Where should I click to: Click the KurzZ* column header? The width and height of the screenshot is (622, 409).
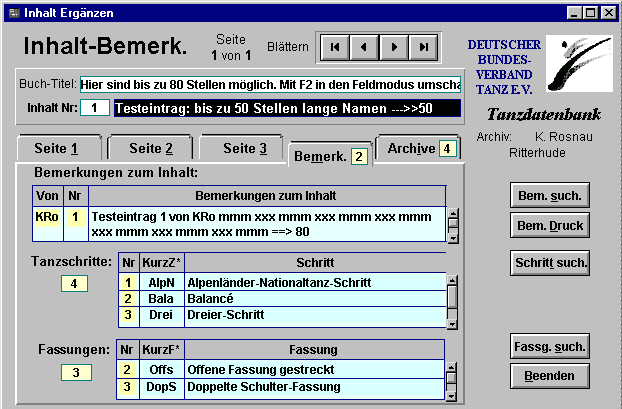click(161, 263)
